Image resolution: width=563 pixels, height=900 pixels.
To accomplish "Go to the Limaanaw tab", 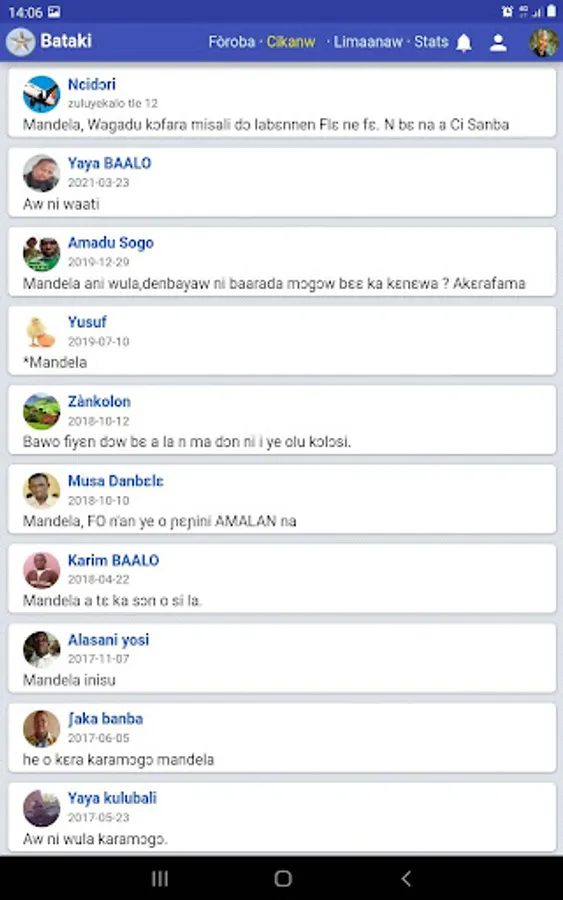I will [x=368, y=42].
